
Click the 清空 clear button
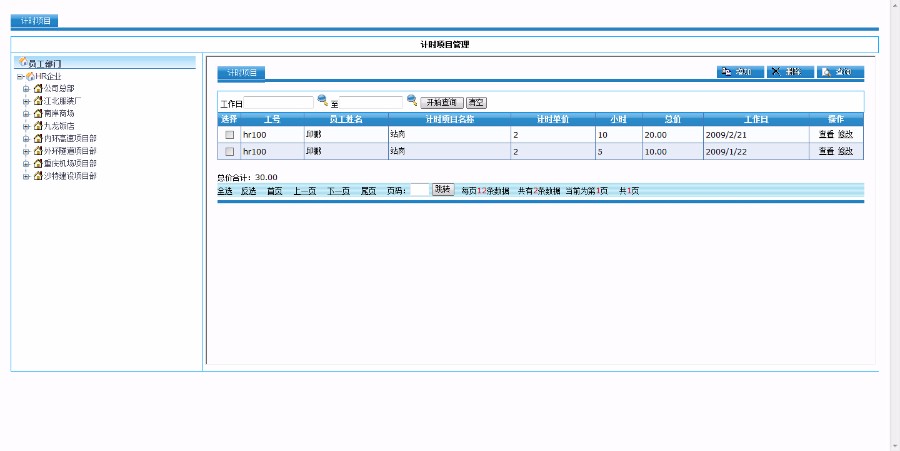476,103
